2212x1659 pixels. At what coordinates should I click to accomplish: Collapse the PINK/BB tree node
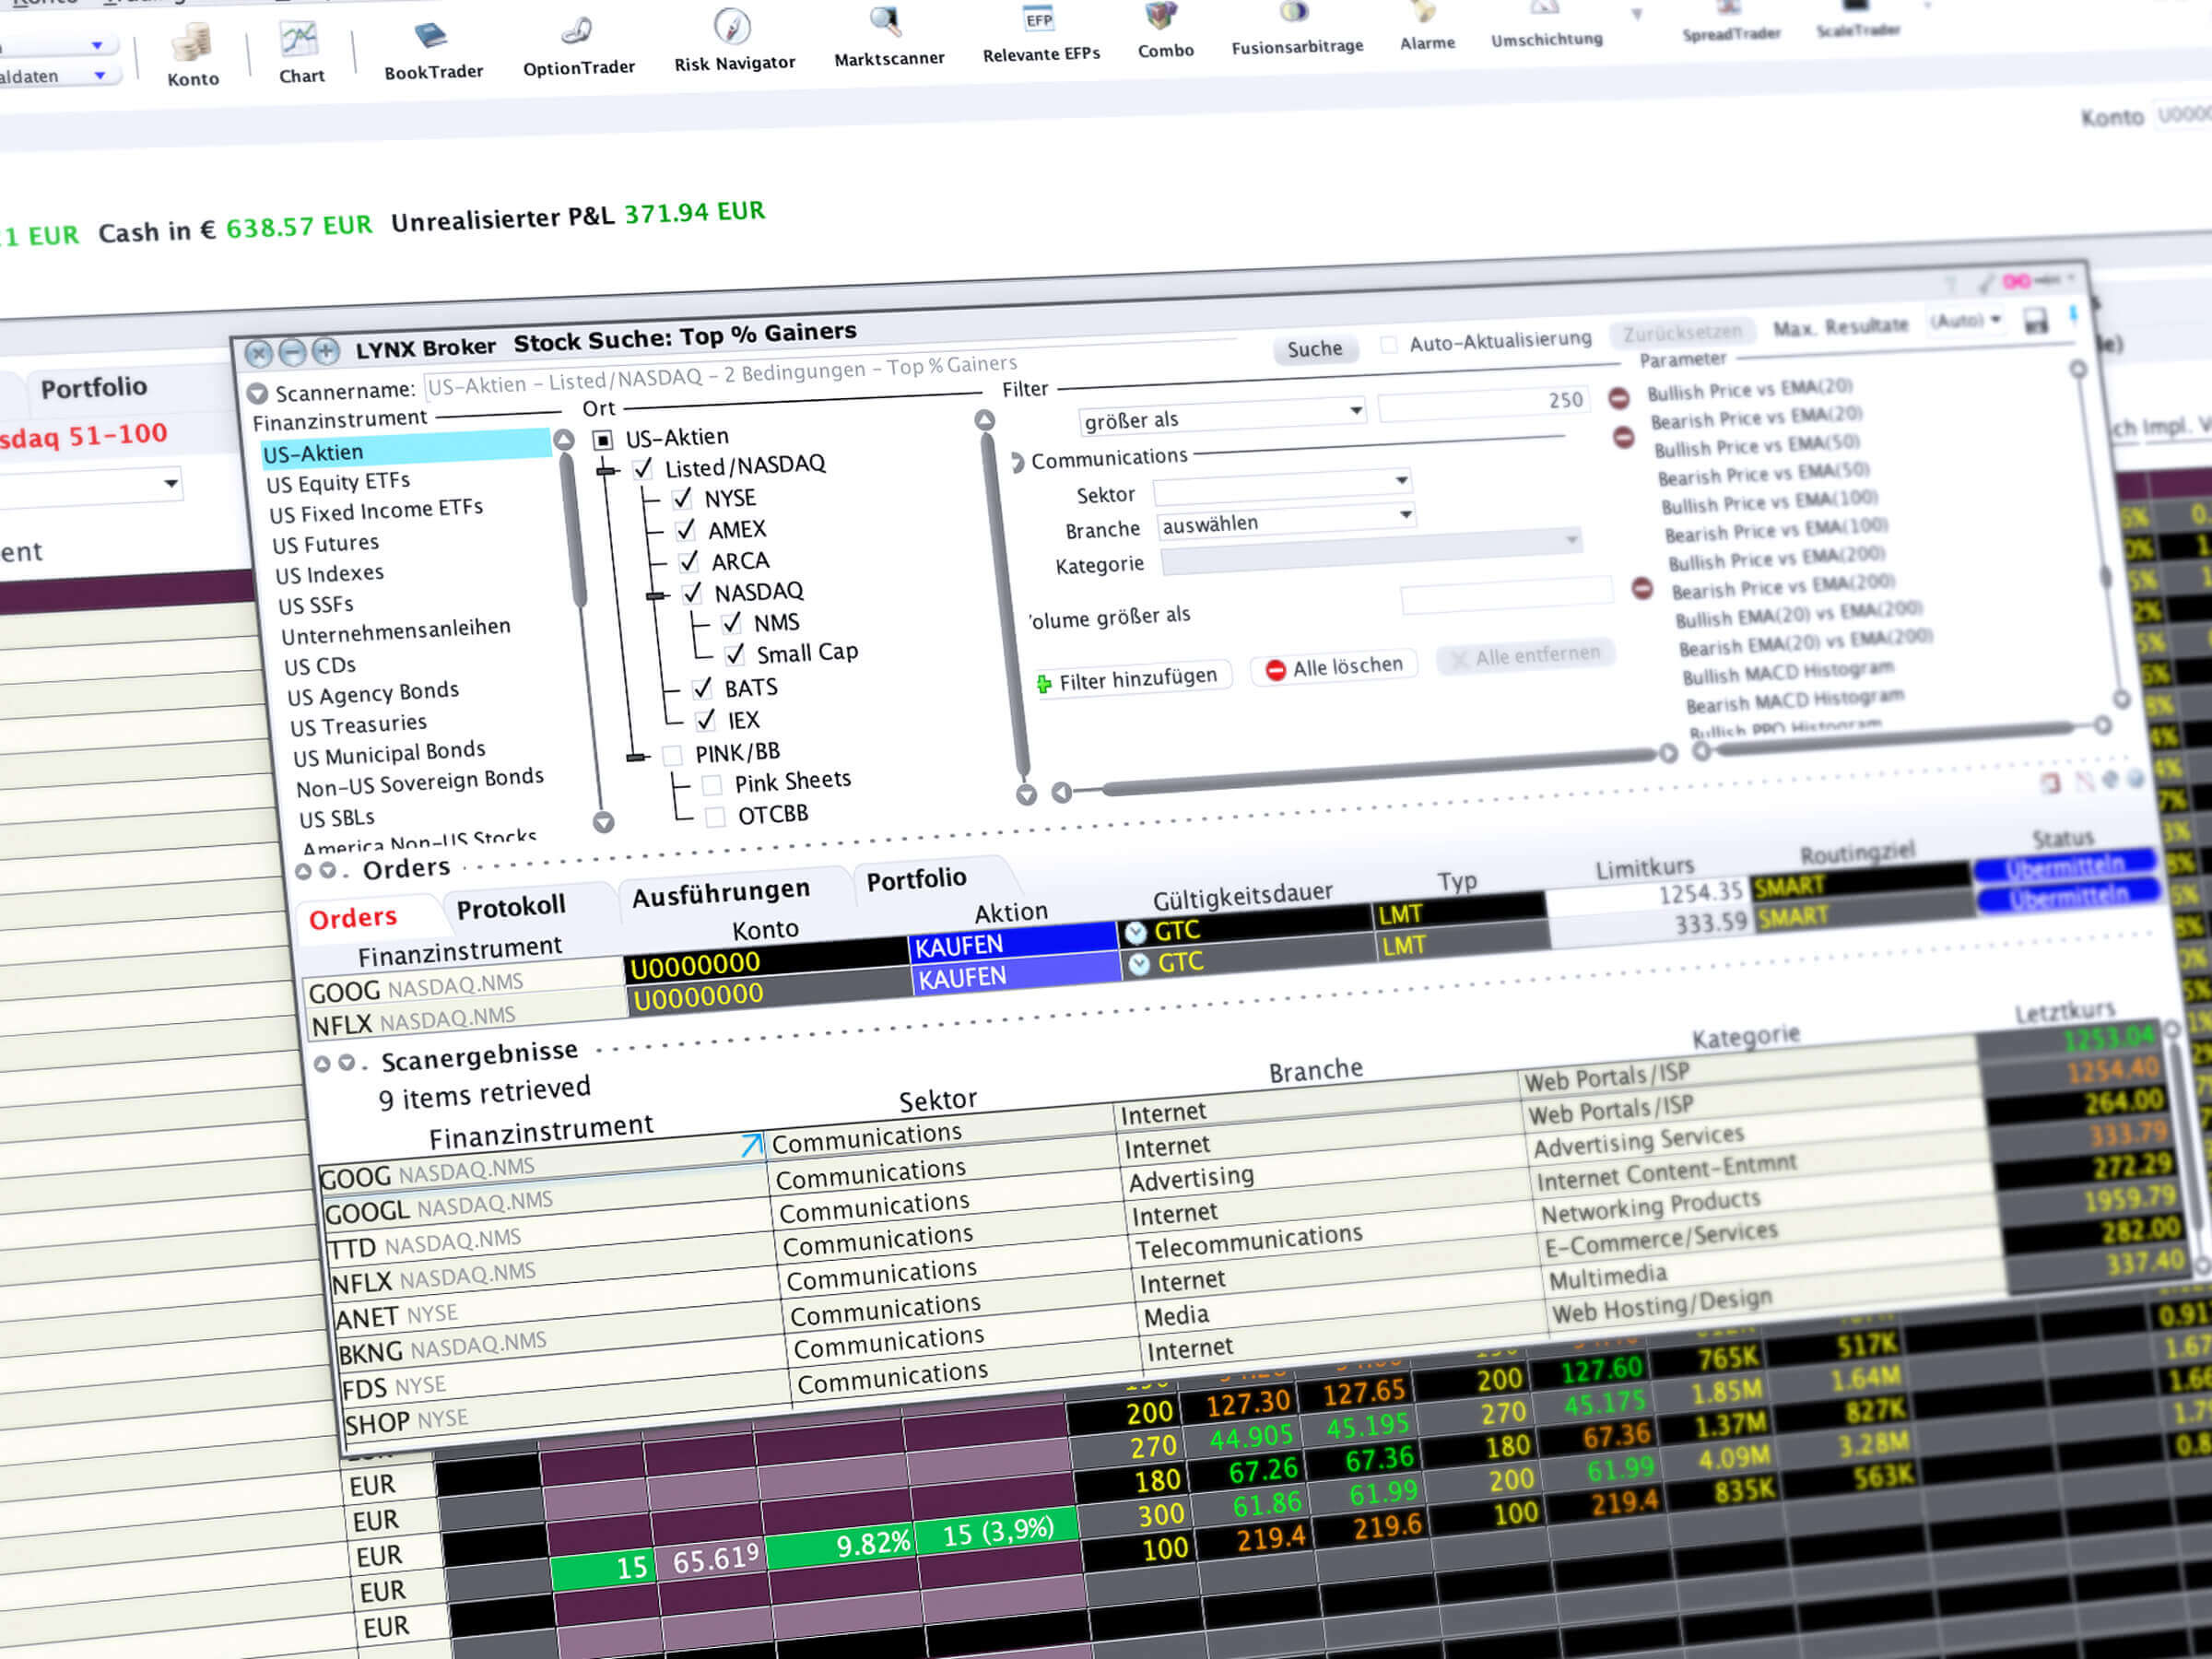click(x=636, y=757)
